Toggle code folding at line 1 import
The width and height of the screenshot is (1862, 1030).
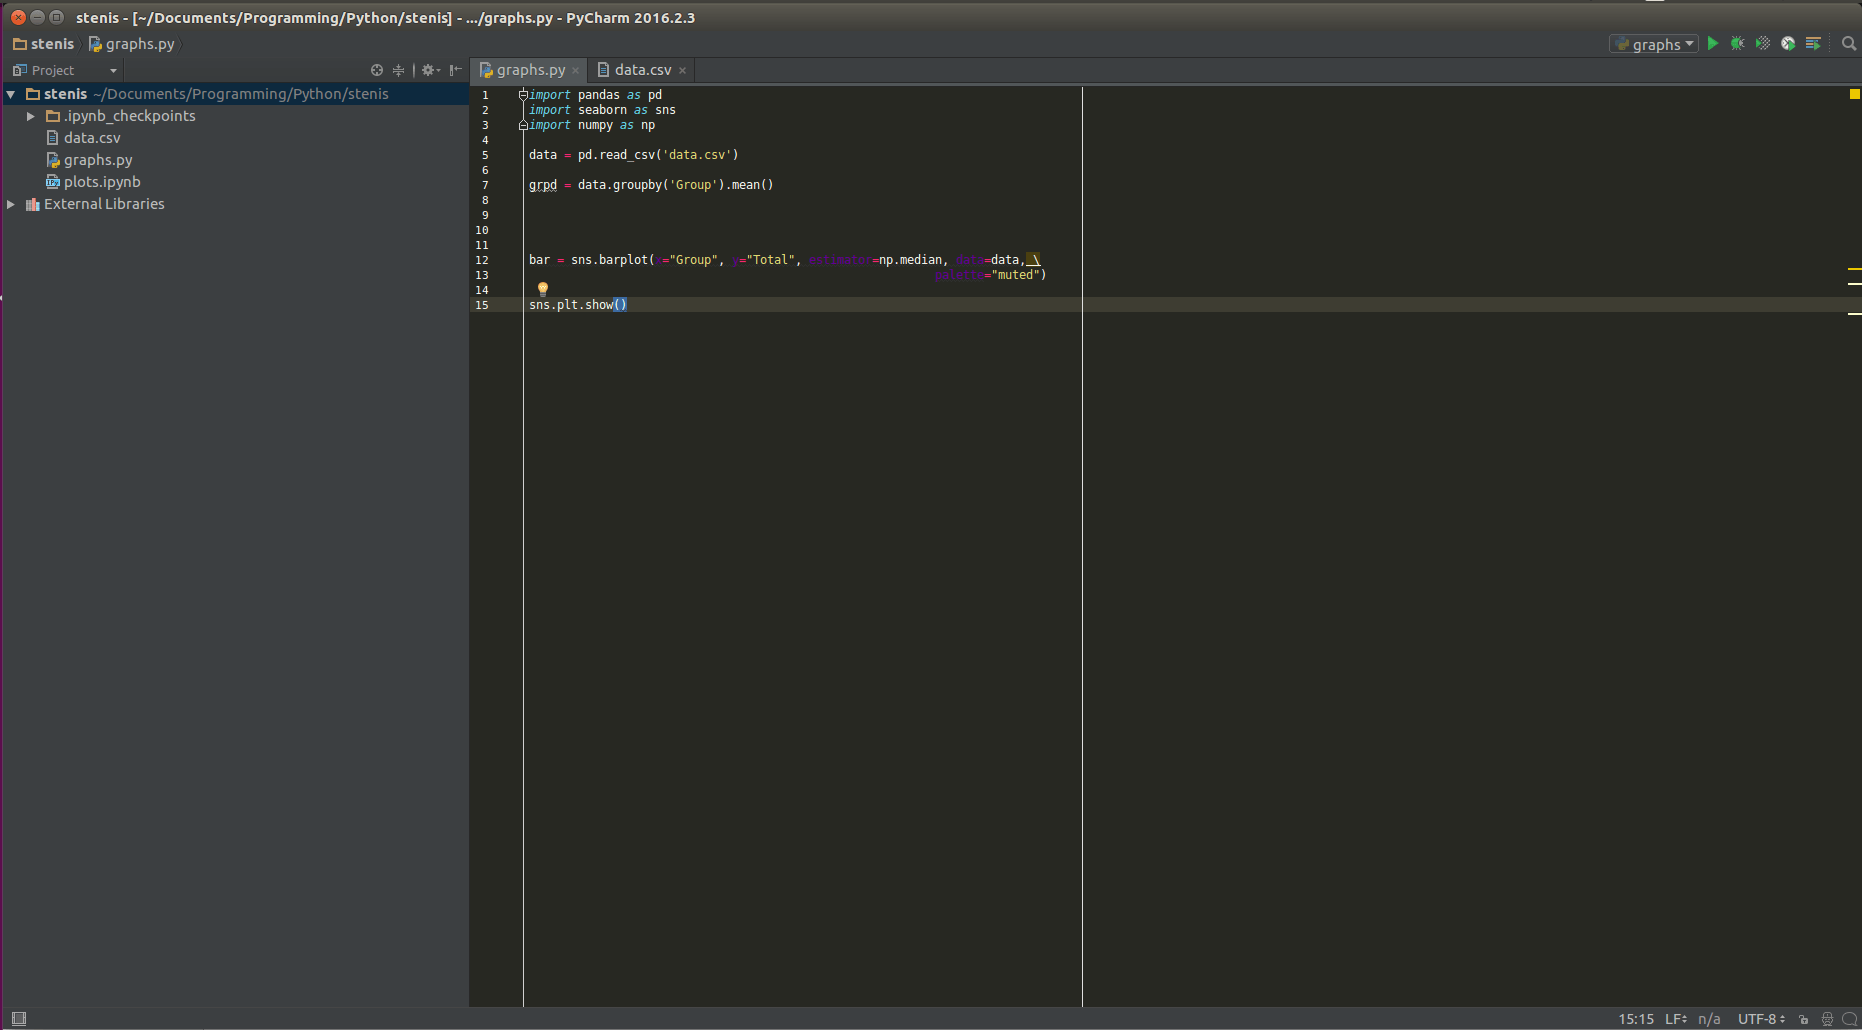pyautogui.click(x=523, y=95)
